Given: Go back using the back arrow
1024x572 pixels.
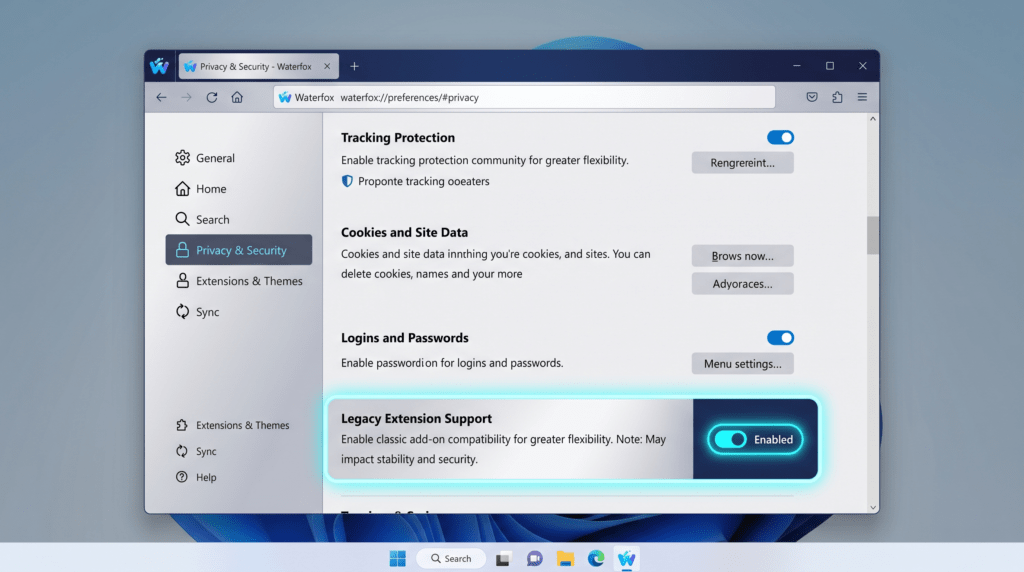Looking at the screenshot, I should (161, 97).
